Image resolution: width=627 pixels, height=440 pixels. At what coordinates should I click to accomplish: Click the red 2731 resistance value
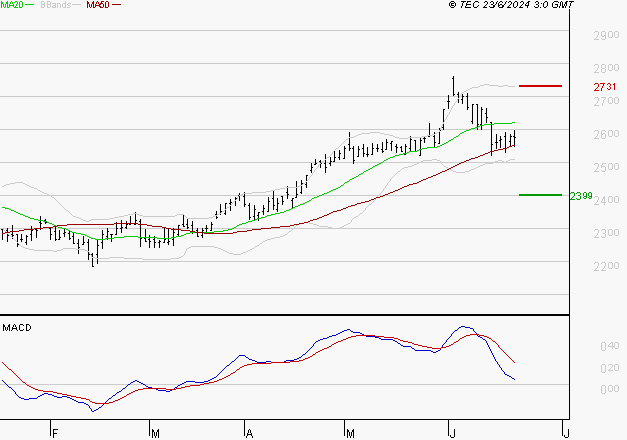tap(605, 86)
